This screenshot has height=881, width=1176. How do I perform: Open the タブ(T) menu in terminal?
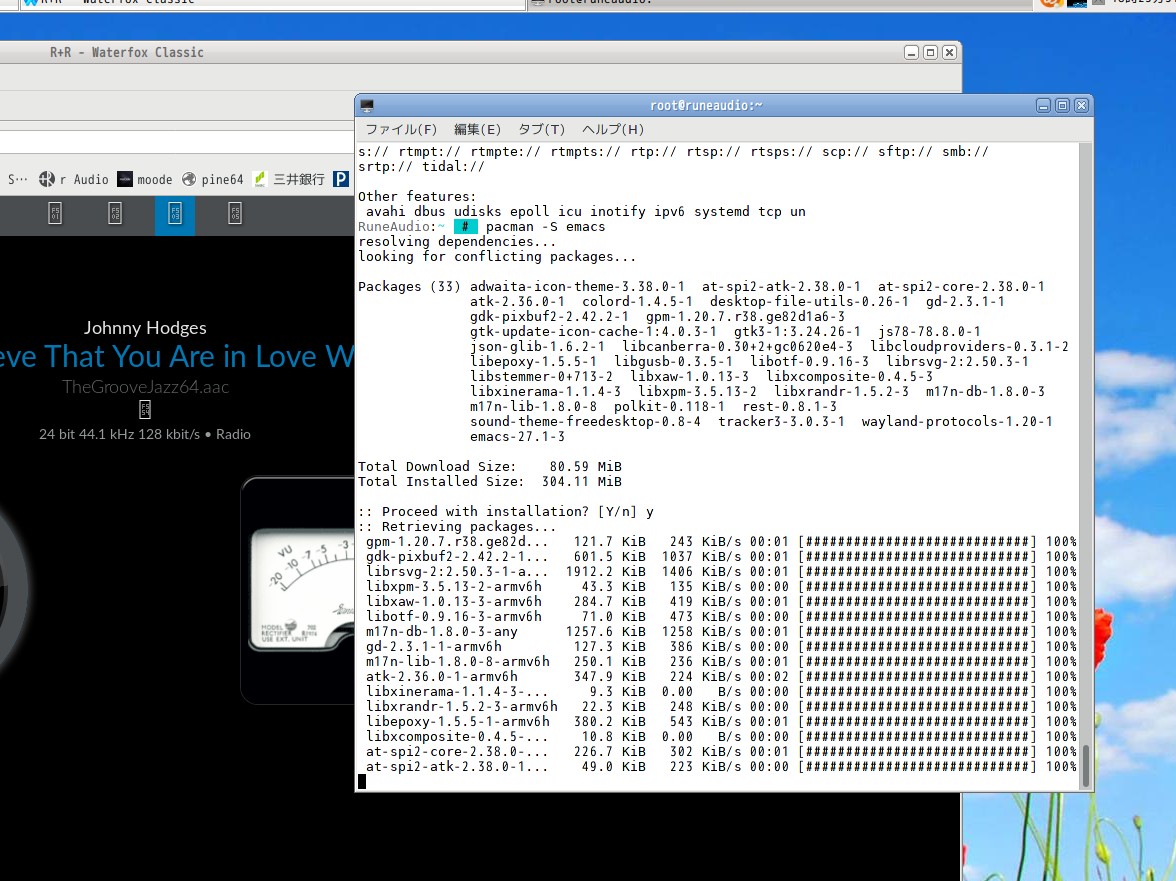point(541,130)
